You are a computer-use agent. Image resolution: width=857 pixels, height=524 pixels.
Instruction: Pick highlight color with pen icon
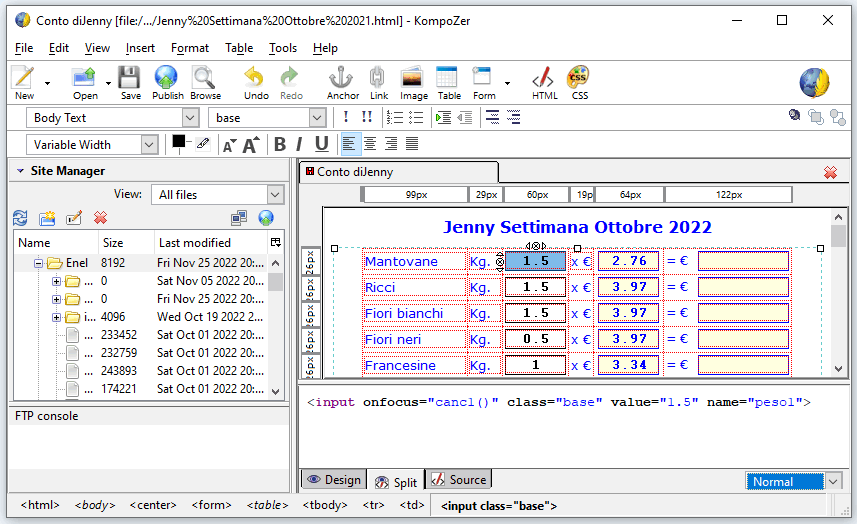click(203, 143)
